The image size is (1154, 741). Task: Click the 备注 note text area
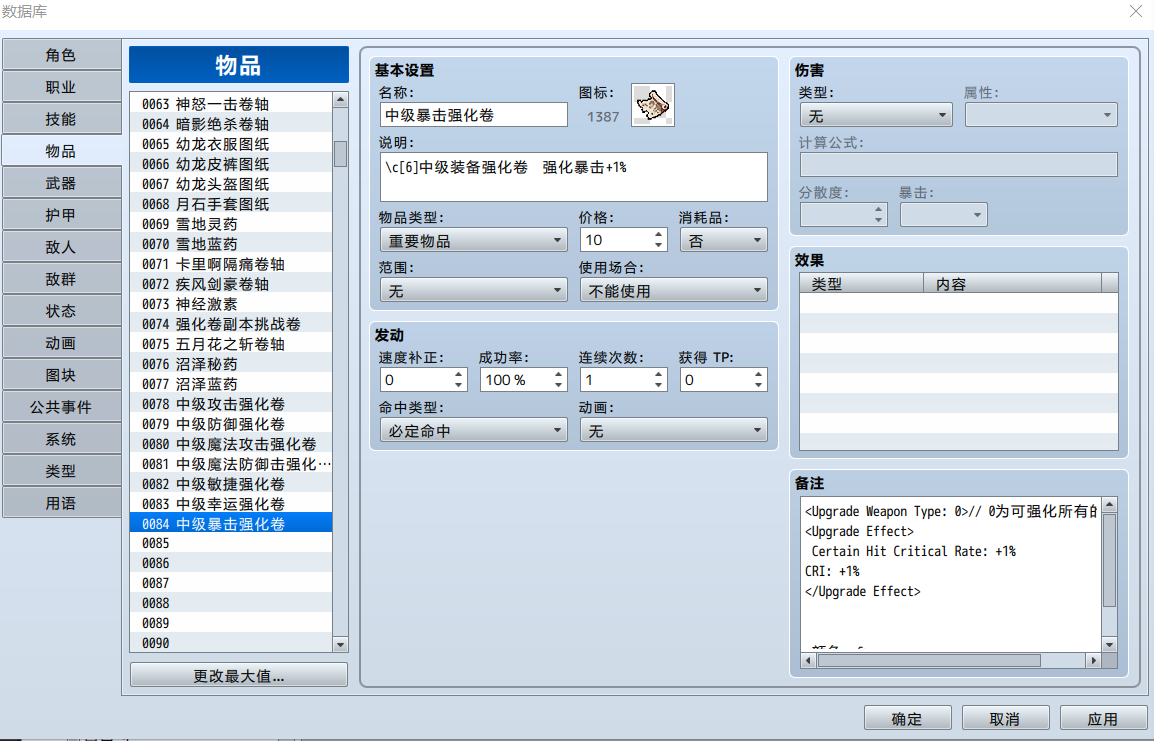click(951, 574)
